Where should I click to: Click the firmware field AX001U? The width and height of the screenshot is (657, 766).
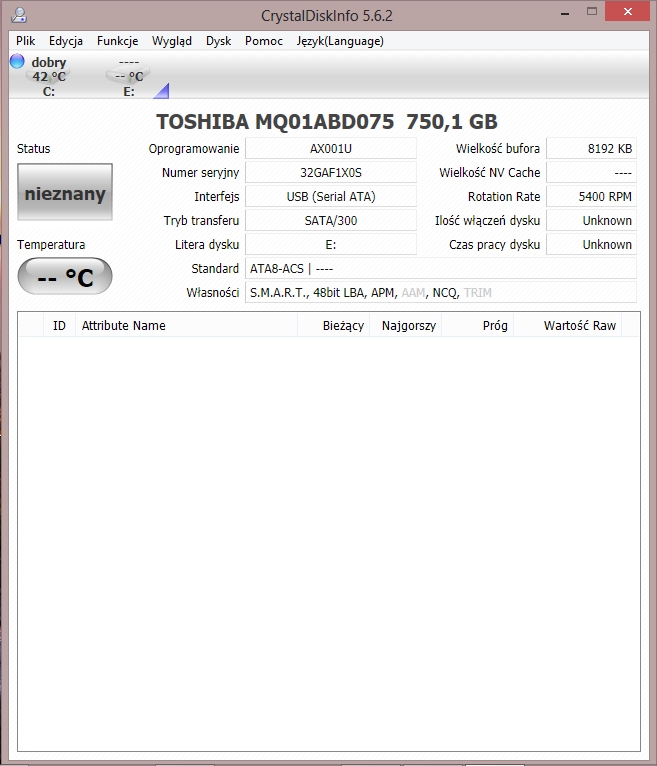331,149
